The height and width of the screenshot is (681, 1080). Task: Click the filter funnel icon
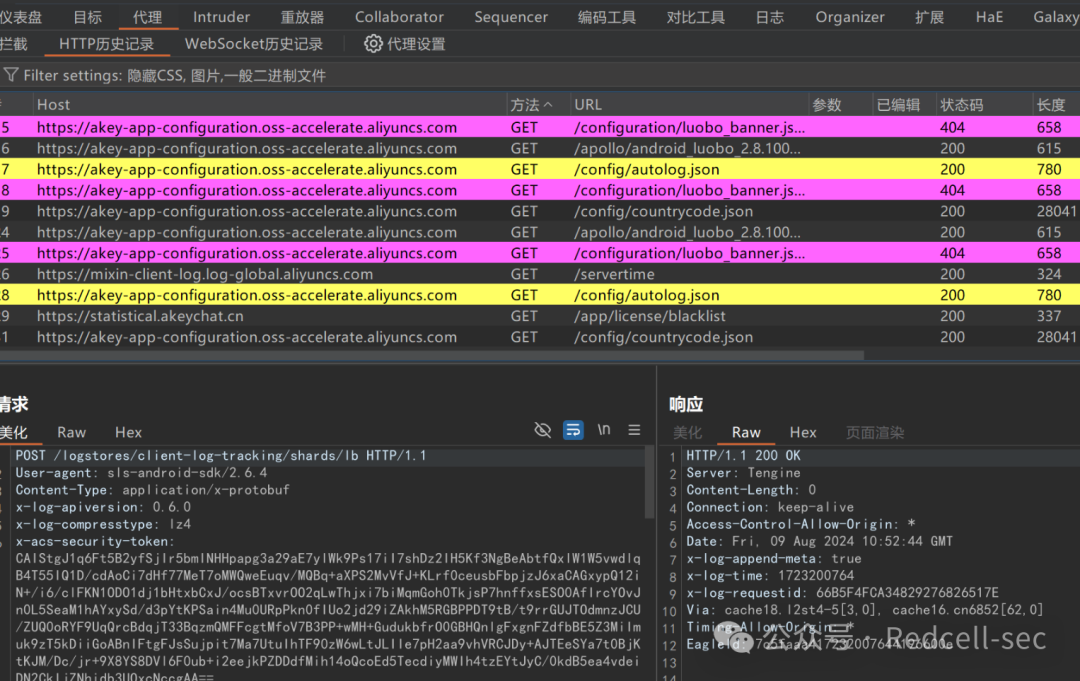tap(11, 75)
